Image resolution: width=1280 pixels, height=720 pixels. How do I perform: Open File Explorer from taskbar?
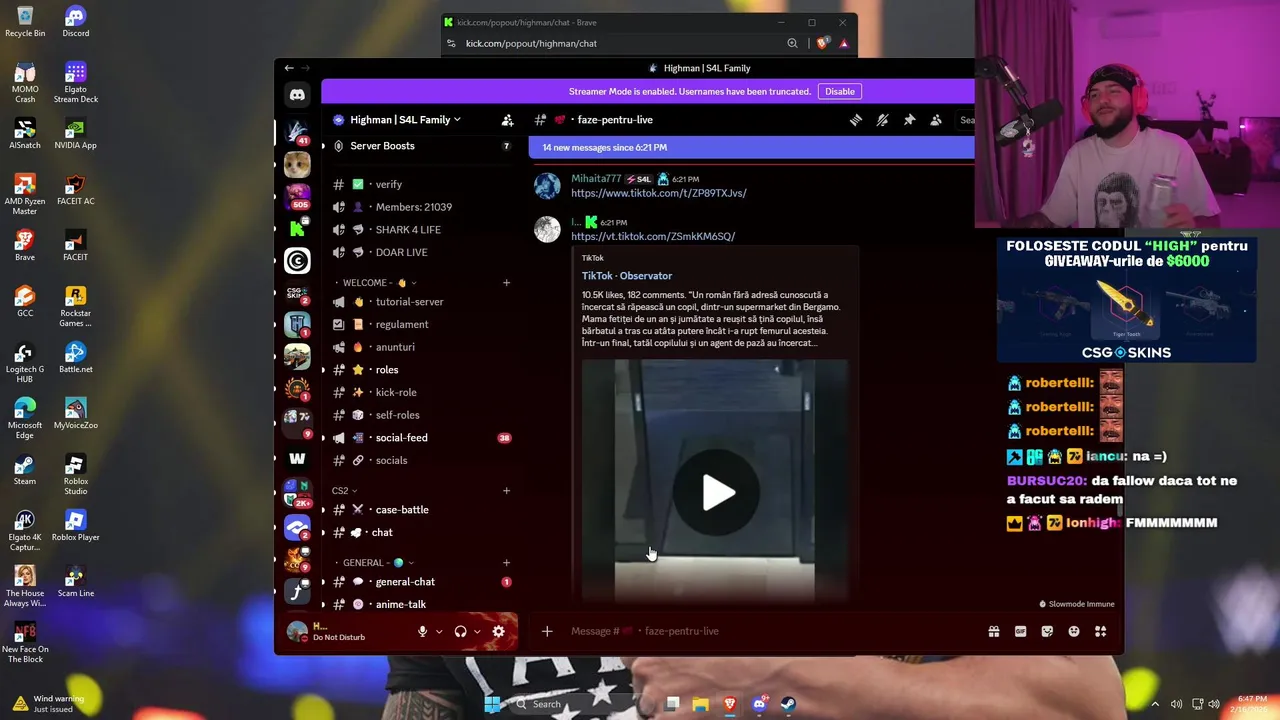coord(701,704)
